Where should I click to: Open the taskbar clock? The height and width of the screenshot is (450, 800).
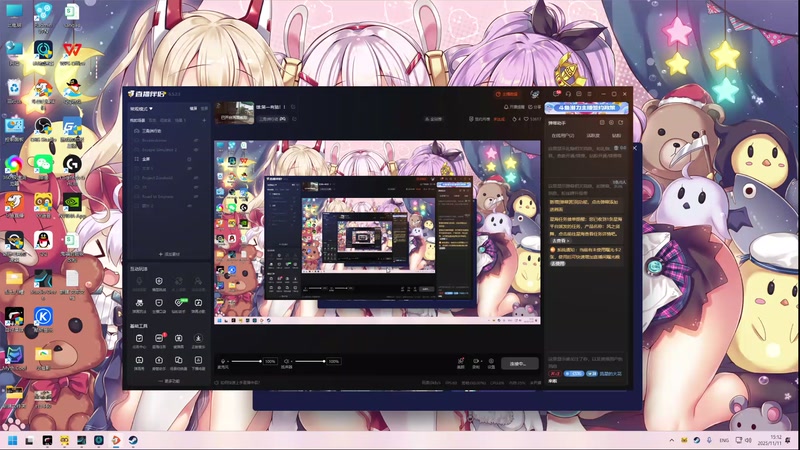(770, 440)
